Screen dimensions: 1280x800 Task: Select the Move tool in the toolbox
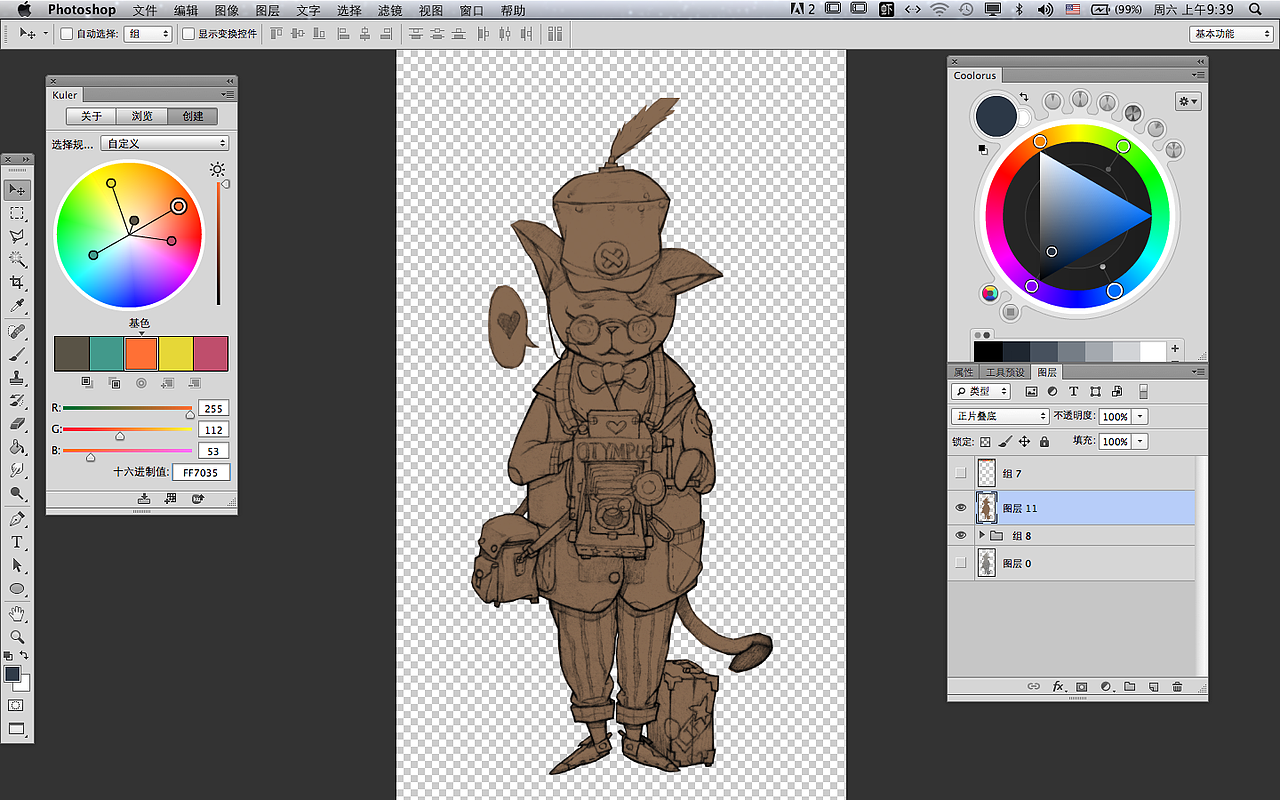(17, 190)
